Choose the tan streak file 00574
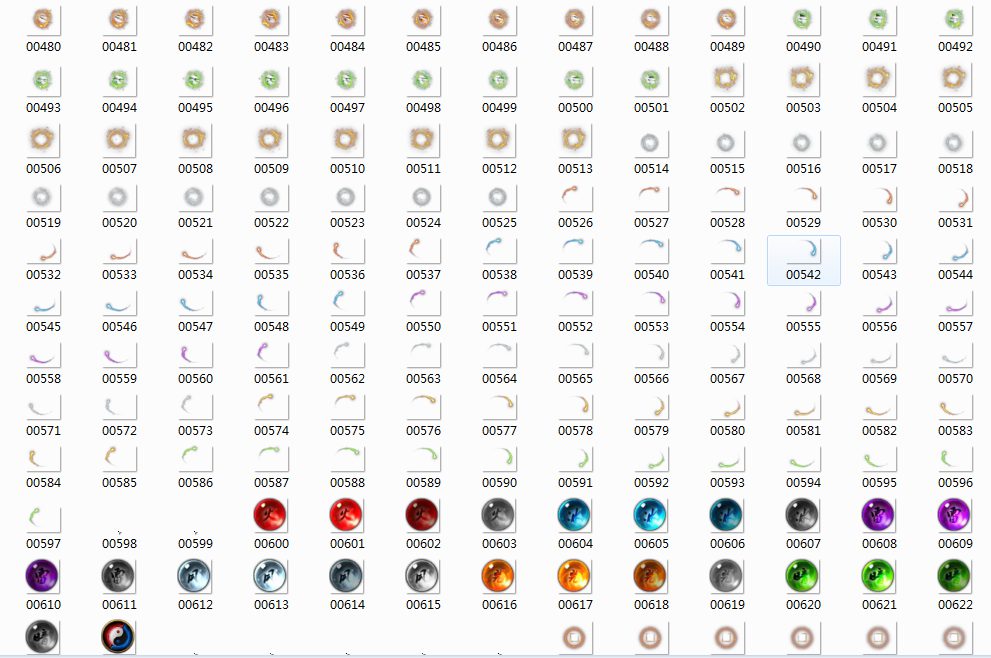 [270, 406]
